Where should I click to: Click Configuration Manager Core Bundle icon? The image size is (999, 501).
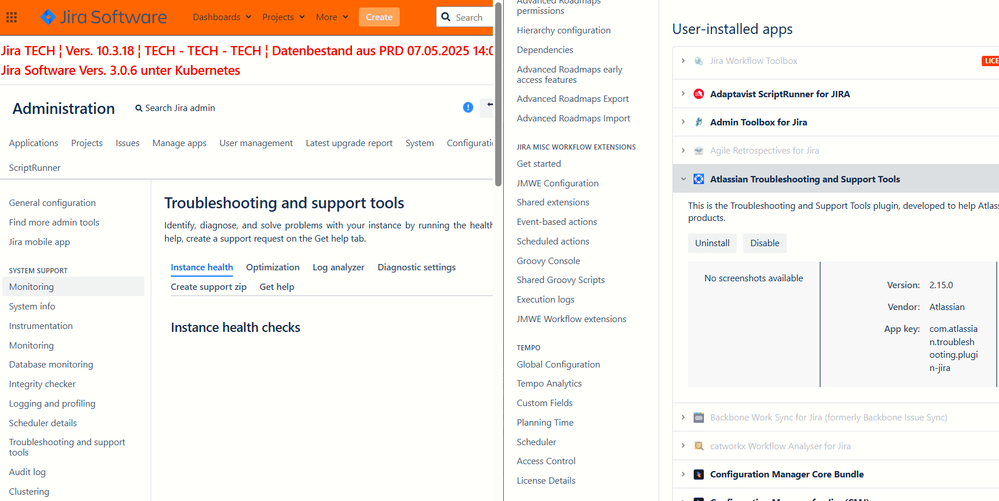click(x=699, y=474)
